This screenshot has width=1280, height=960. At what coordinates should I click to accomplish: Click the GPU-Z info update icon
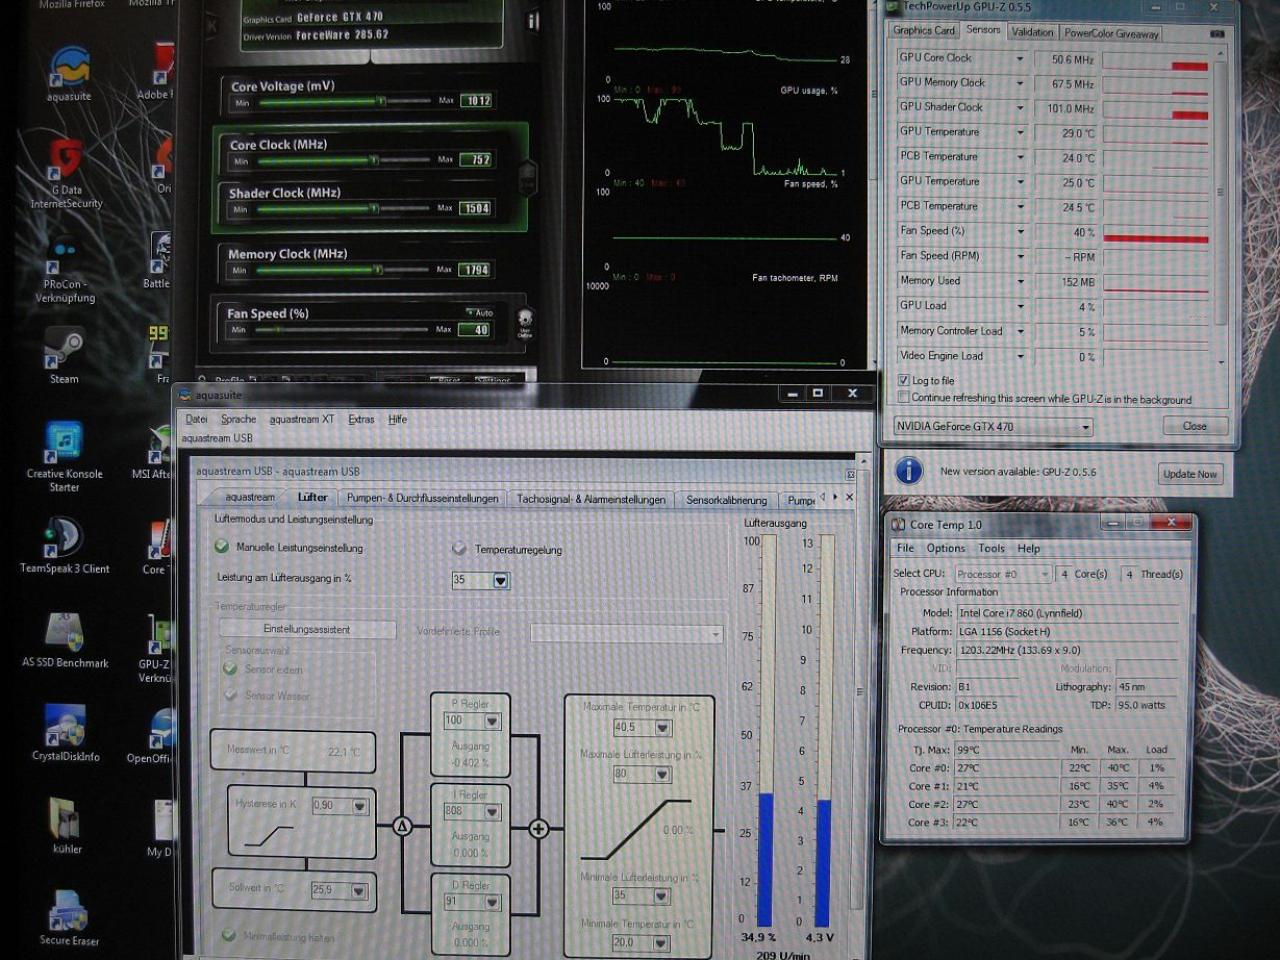point(908,470)
